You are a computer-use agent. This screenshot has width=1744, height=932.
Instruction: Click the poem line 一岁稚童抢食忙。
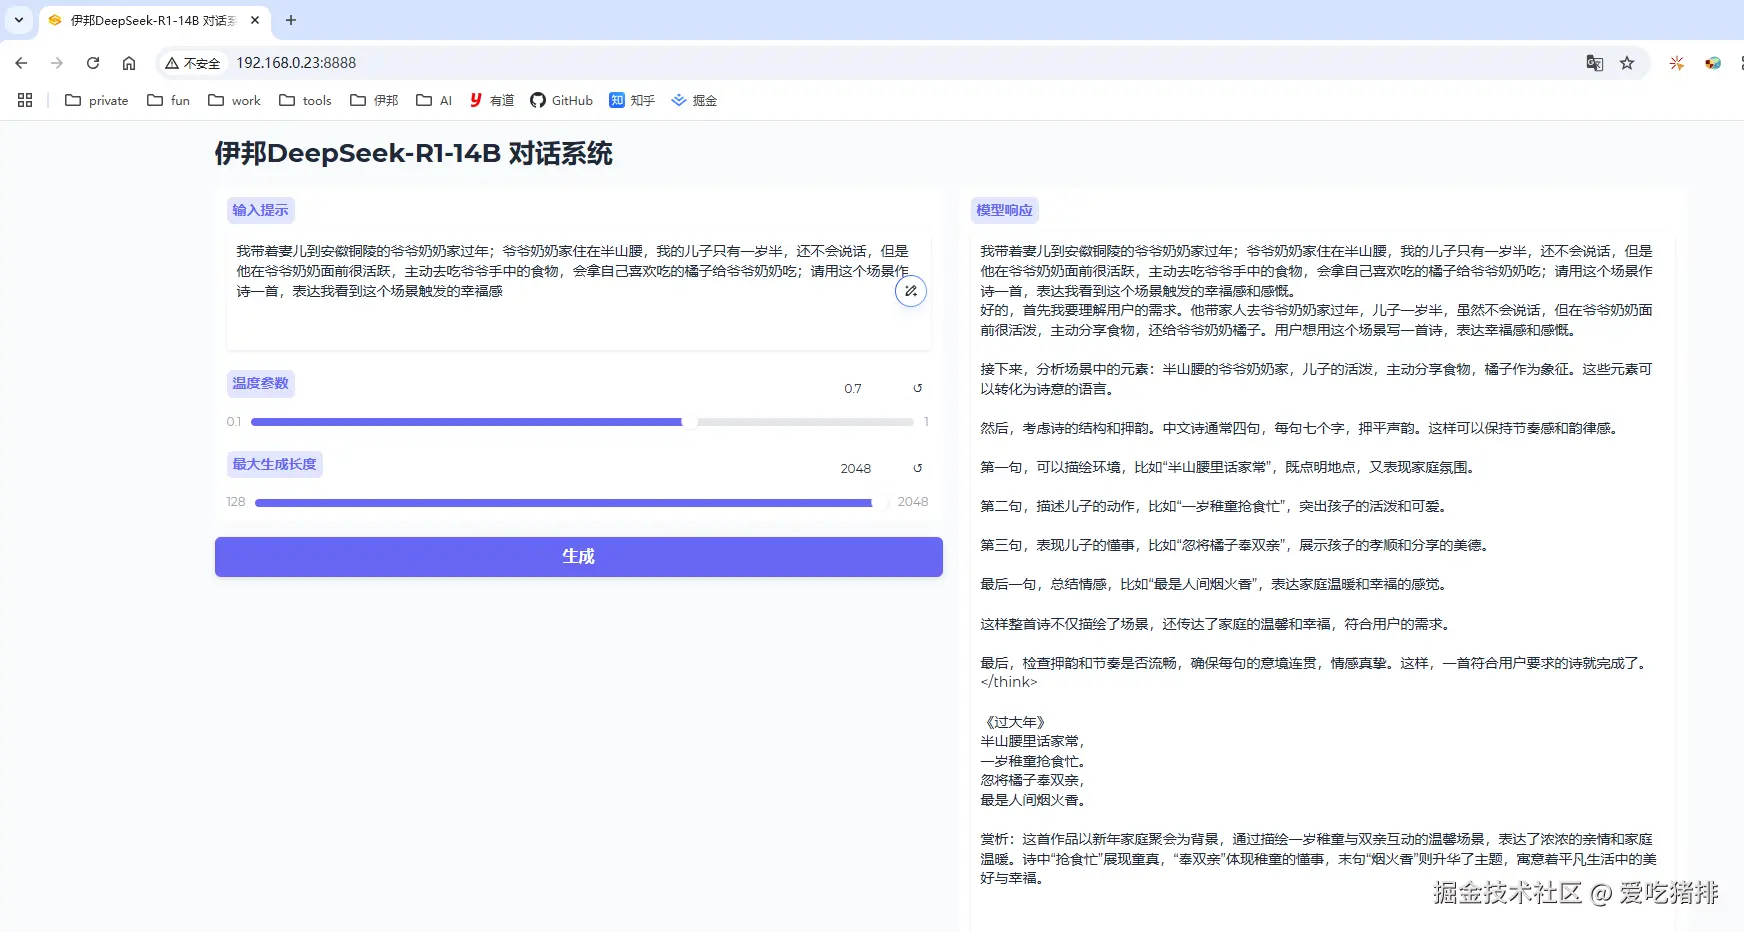click(1033, 761)
